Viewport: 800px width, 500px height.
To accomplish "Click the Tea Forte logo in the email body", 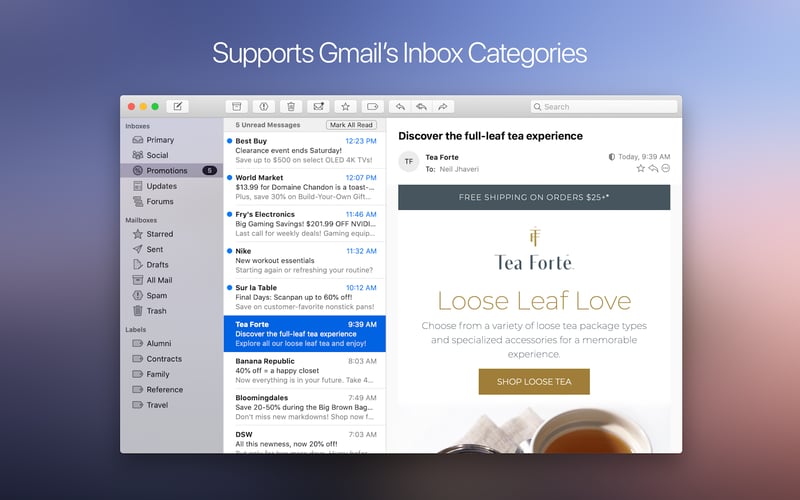I will [x=534, y=248].
